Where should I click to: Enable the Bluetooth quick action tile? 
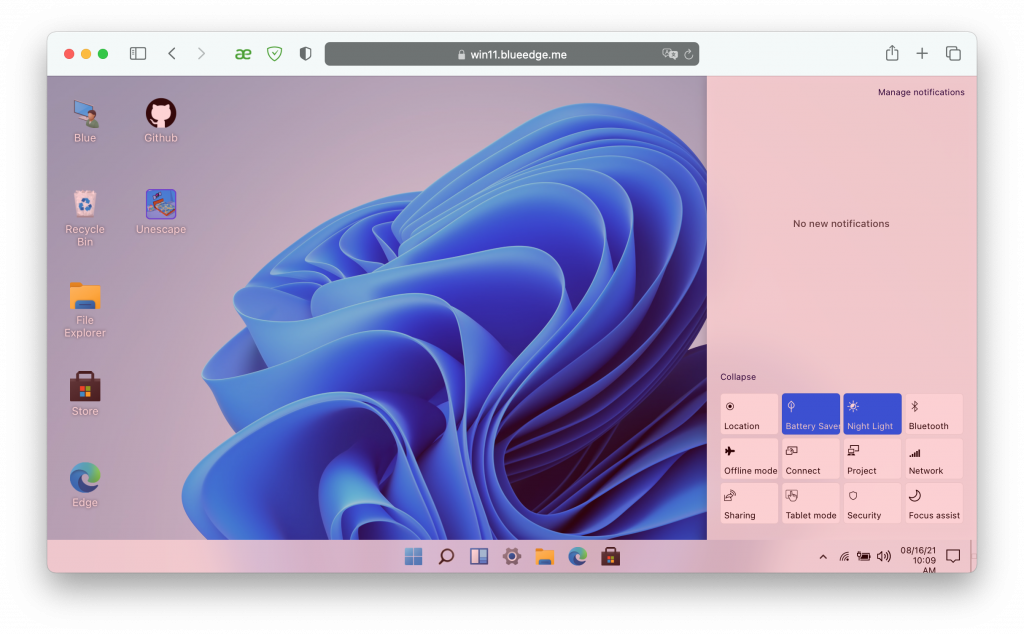click(x=933, y=414)
